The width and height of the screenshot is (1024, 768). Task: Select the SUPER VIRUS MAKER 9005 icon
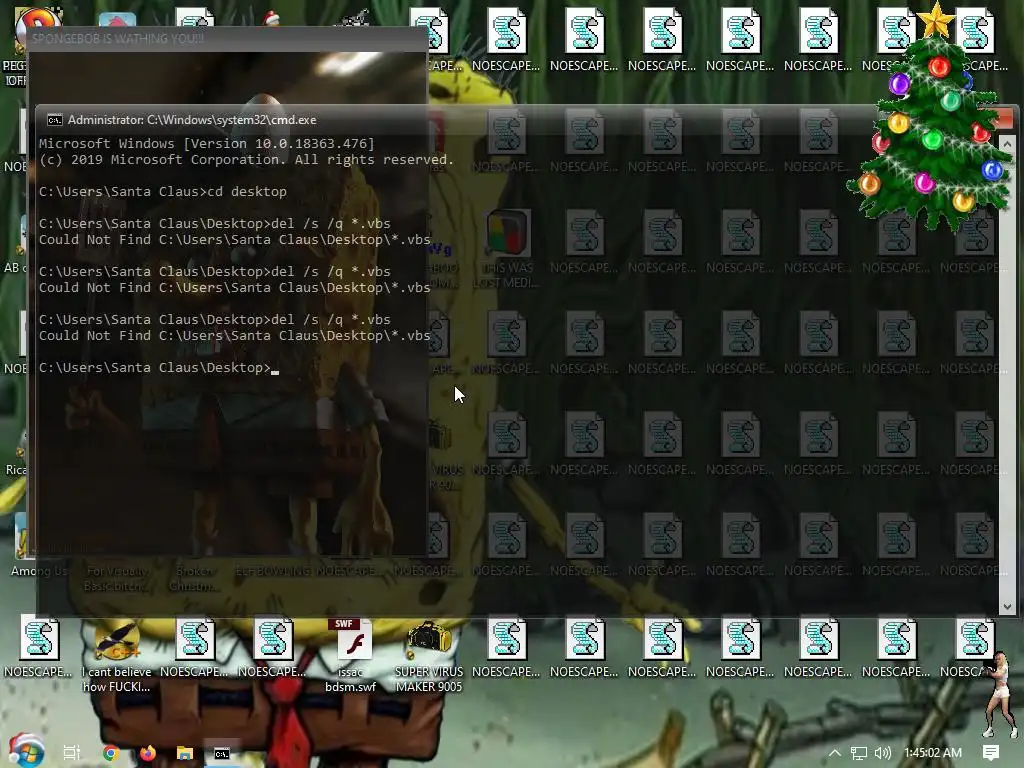click(428, 656)
